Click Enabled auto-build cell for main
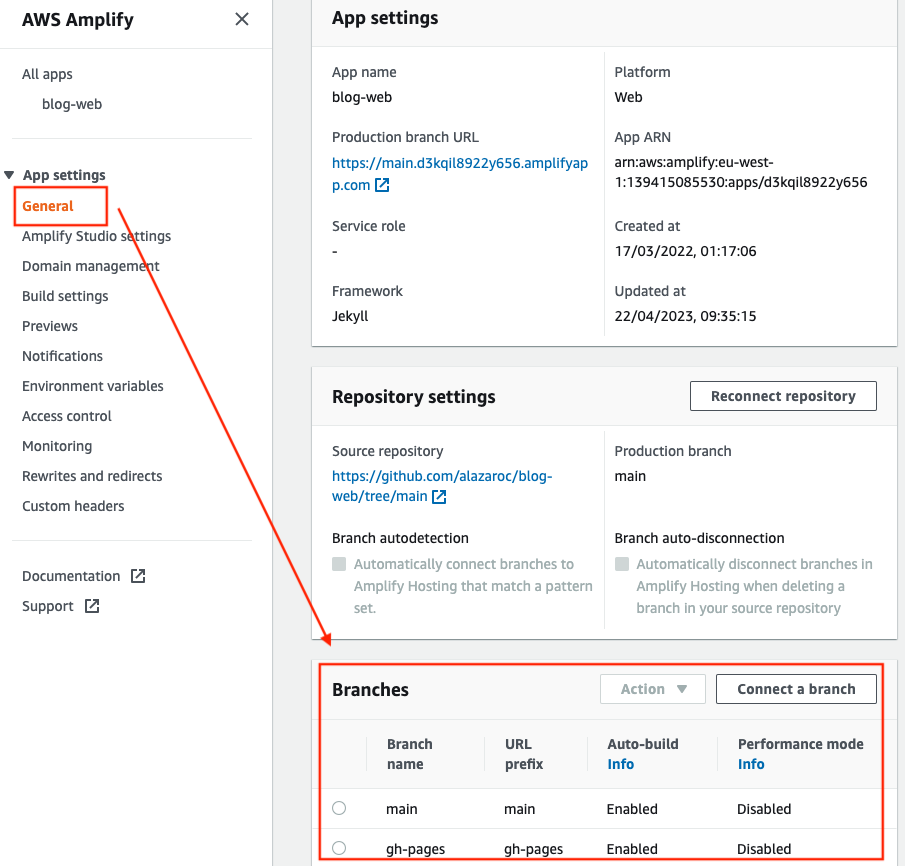This screenshot has width=905, height=866. point(632,809)
